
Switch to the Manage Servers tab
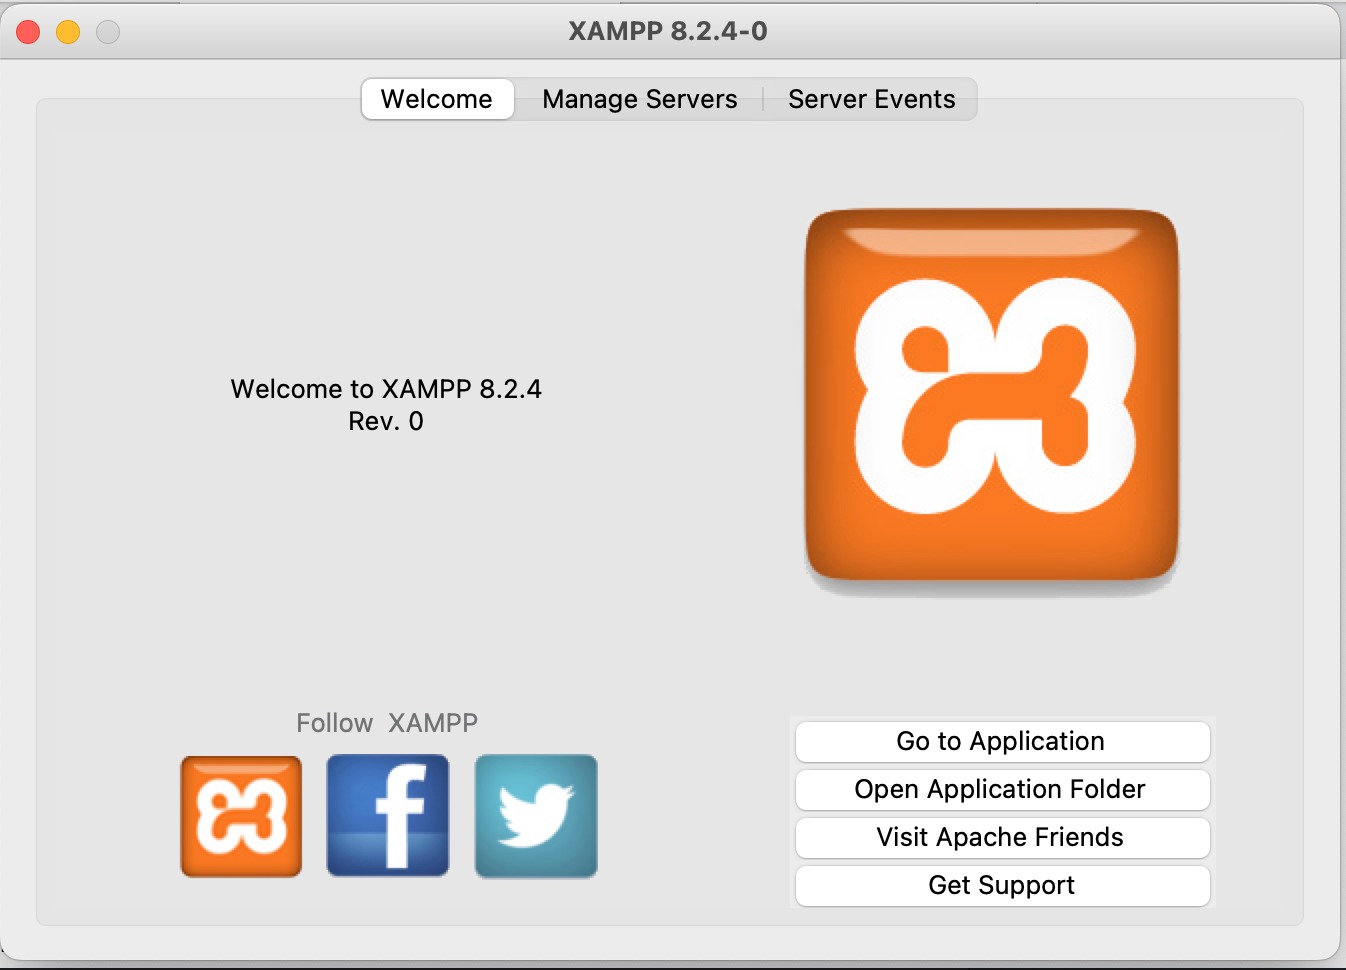[639, 99]
